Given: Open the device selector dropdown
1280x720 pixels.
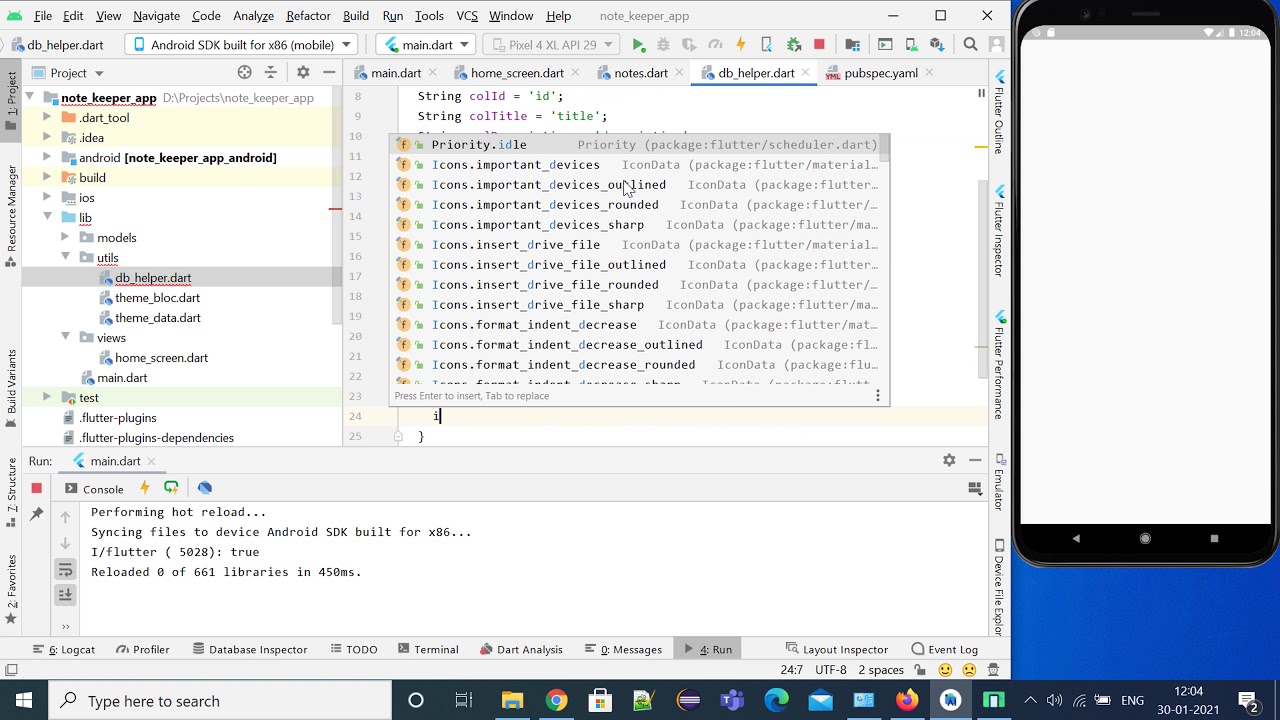Looking at the screenshot, I should pos(241,45).
